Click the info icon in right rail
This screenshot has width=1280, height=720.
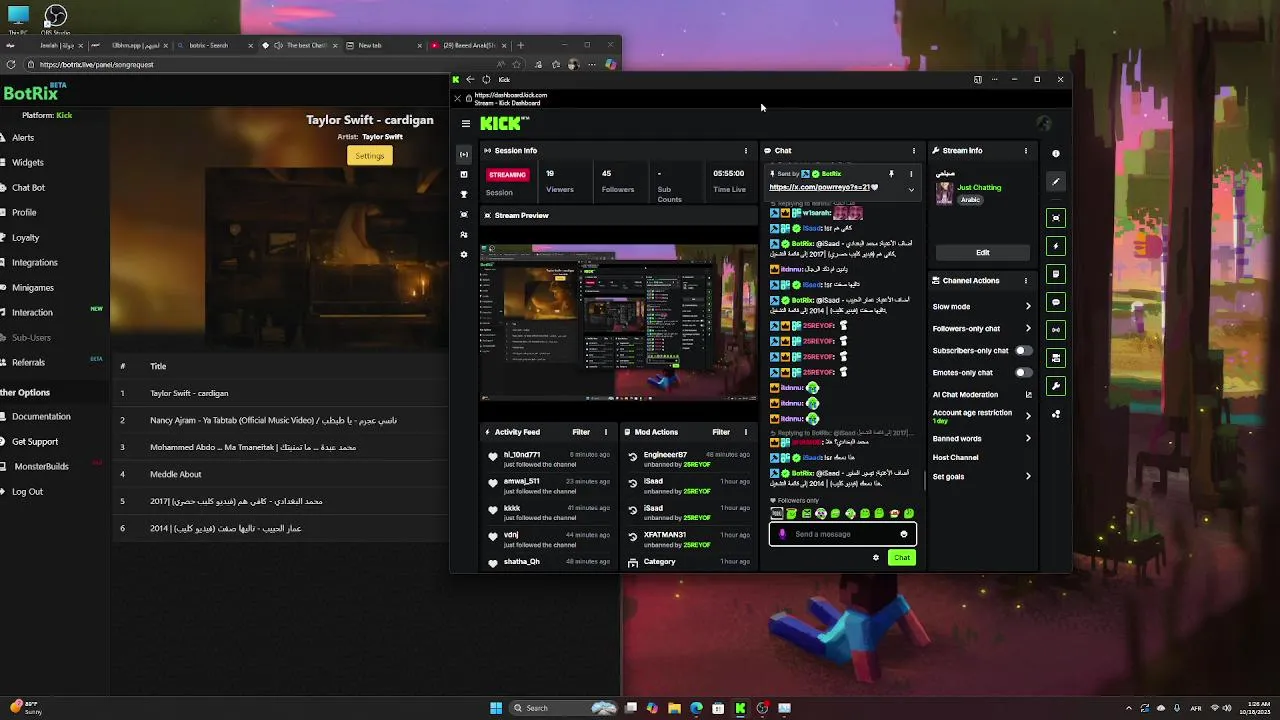click(1056, 154)
